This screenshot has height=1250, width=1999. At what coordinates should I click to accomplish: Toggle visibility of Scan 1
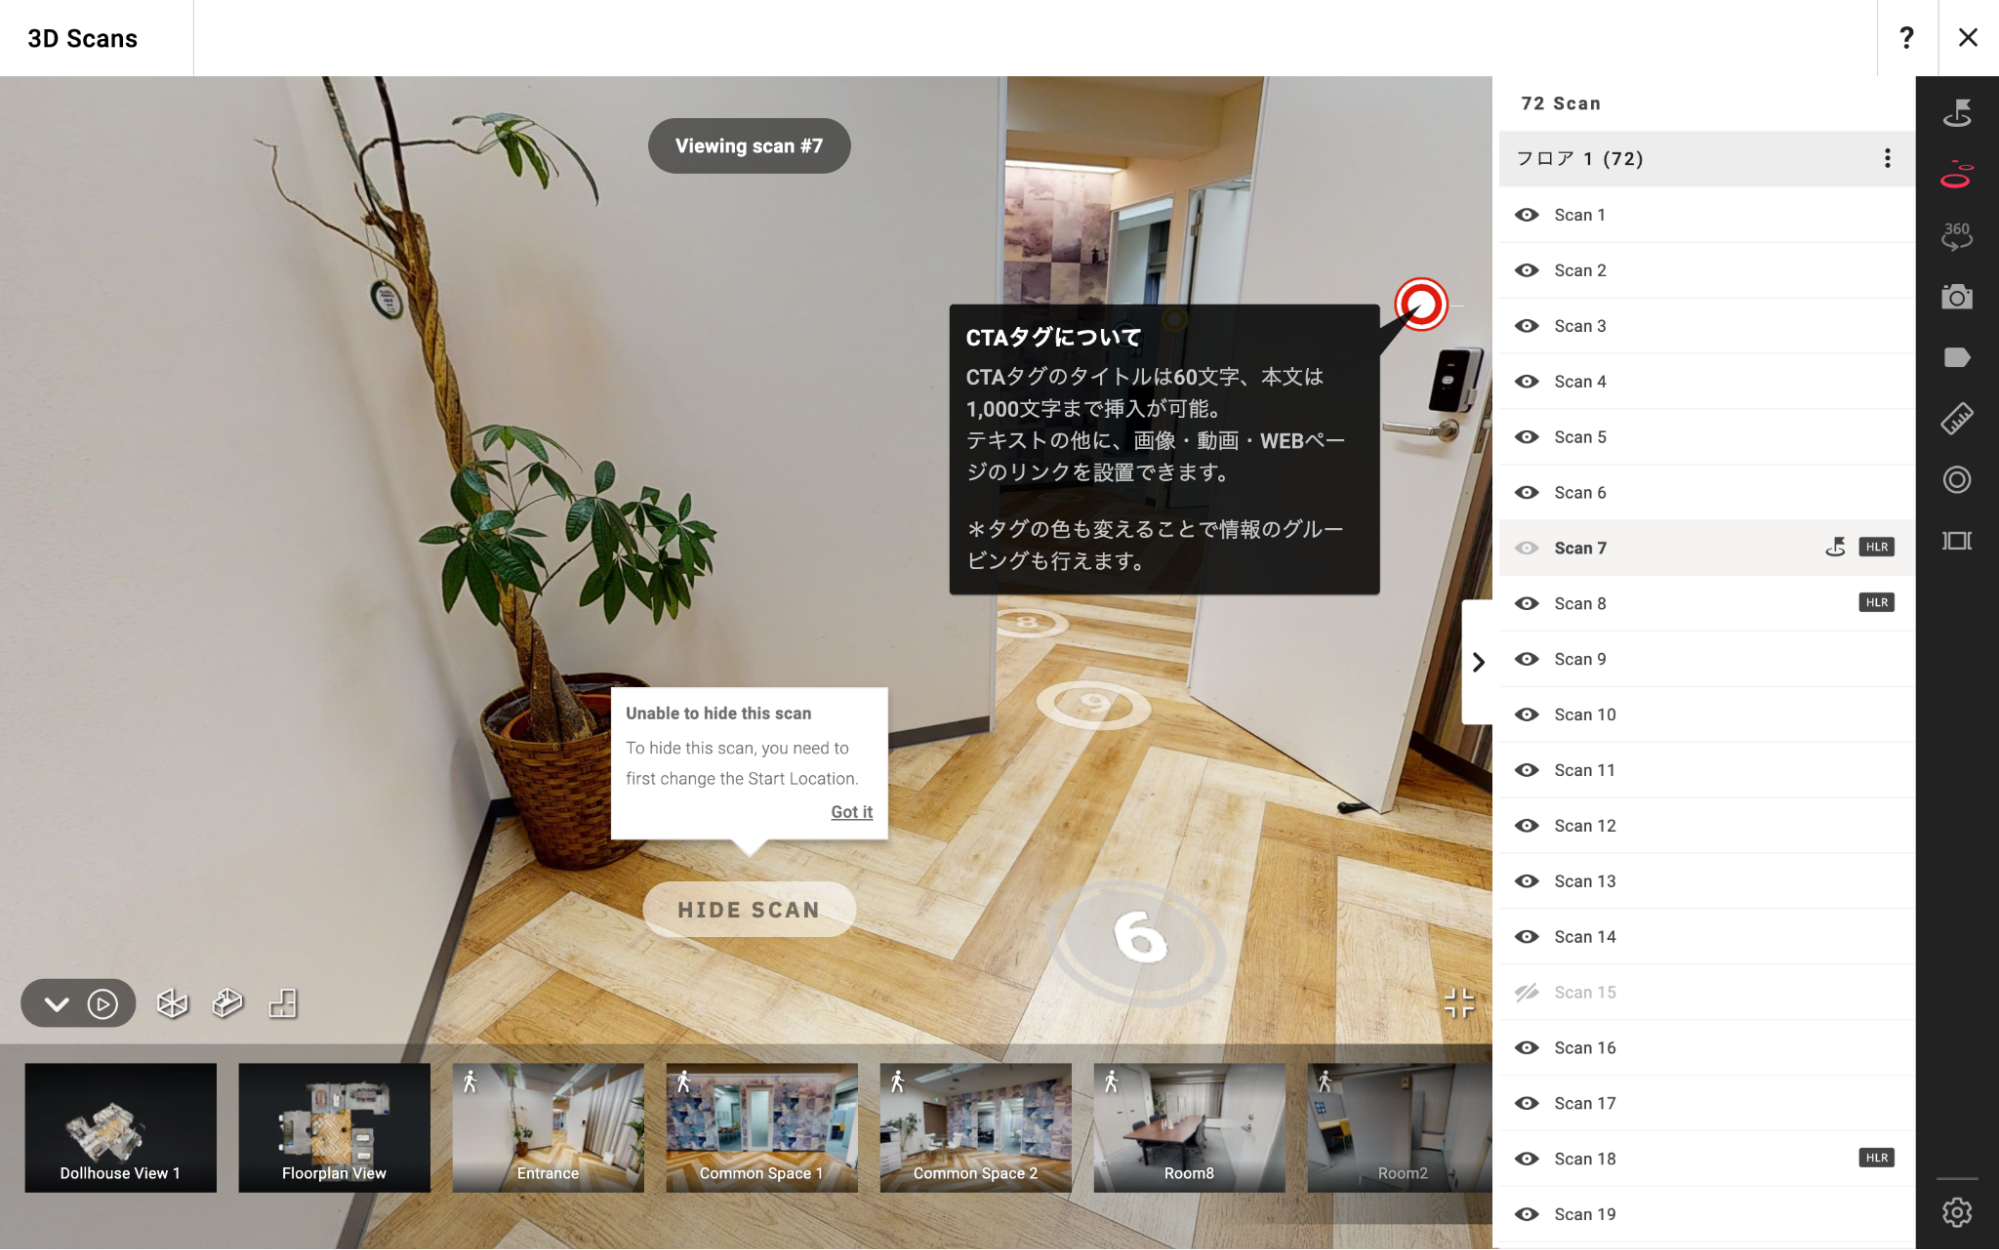point(1526,215)
